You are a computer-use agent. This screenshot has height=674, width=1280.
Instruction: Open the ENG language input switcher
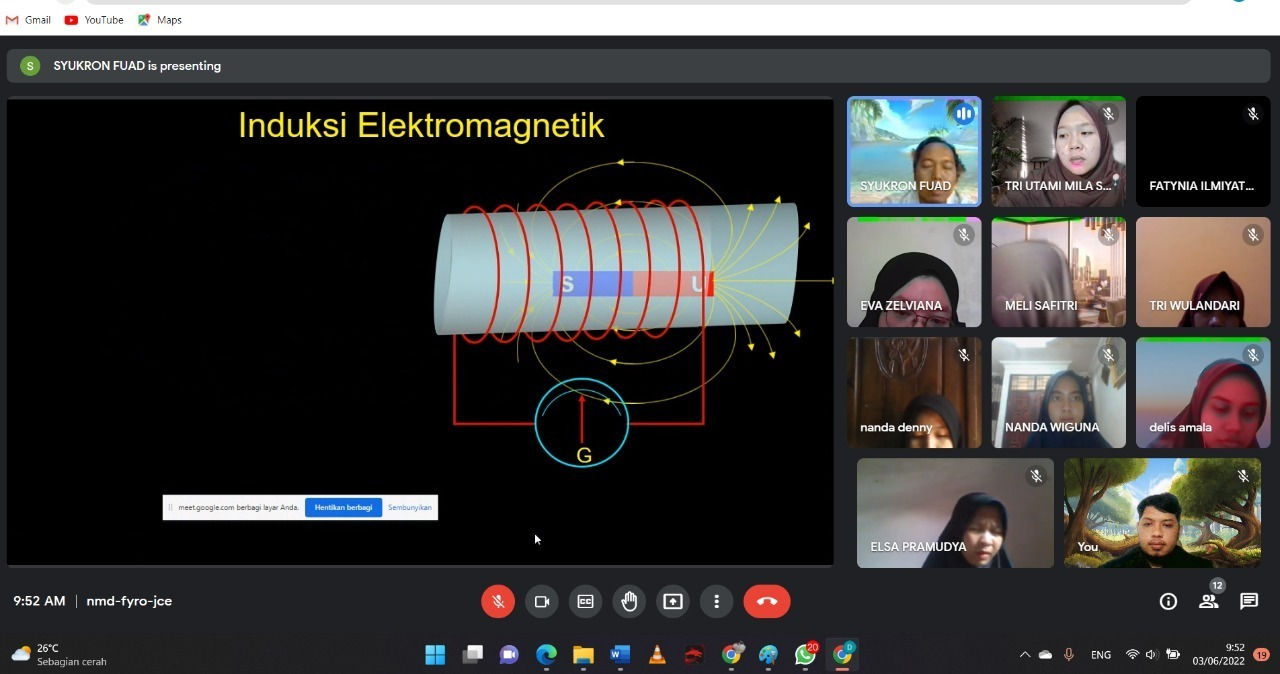point(1101,655)
